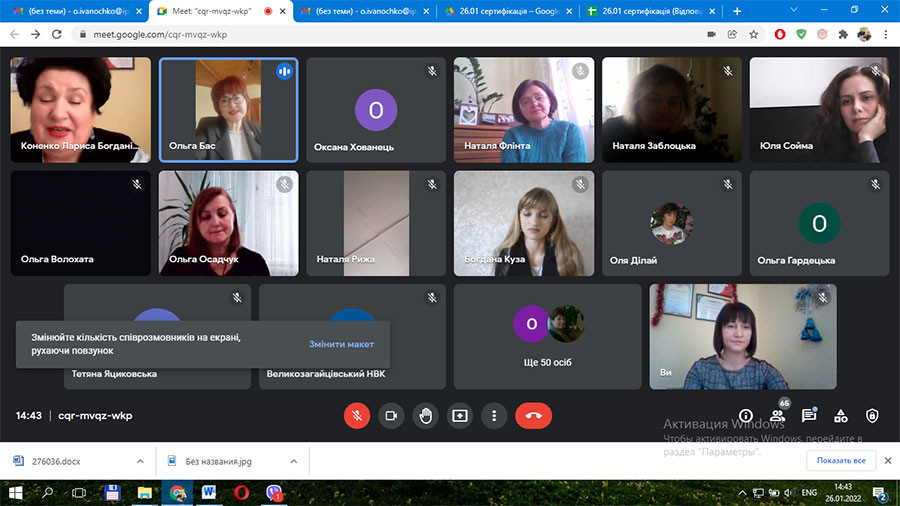Open activities shapes icon
The height and width of the screenshot is (506, 900).
click(840, 415)
